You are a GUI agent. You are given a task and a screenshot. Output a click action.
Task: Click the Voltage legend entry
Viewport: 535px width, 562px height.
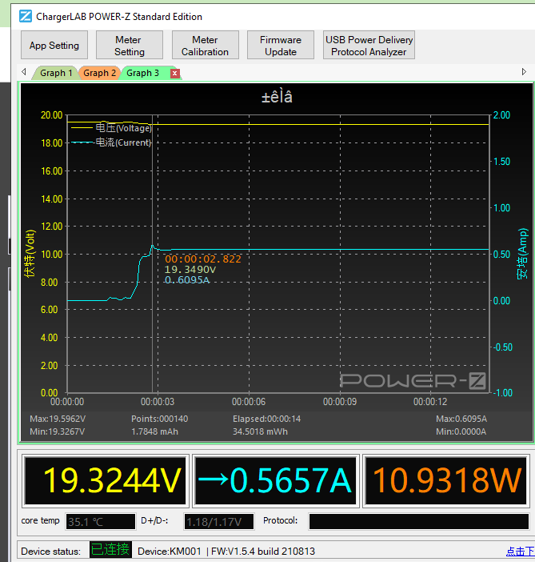coord(111,128)
